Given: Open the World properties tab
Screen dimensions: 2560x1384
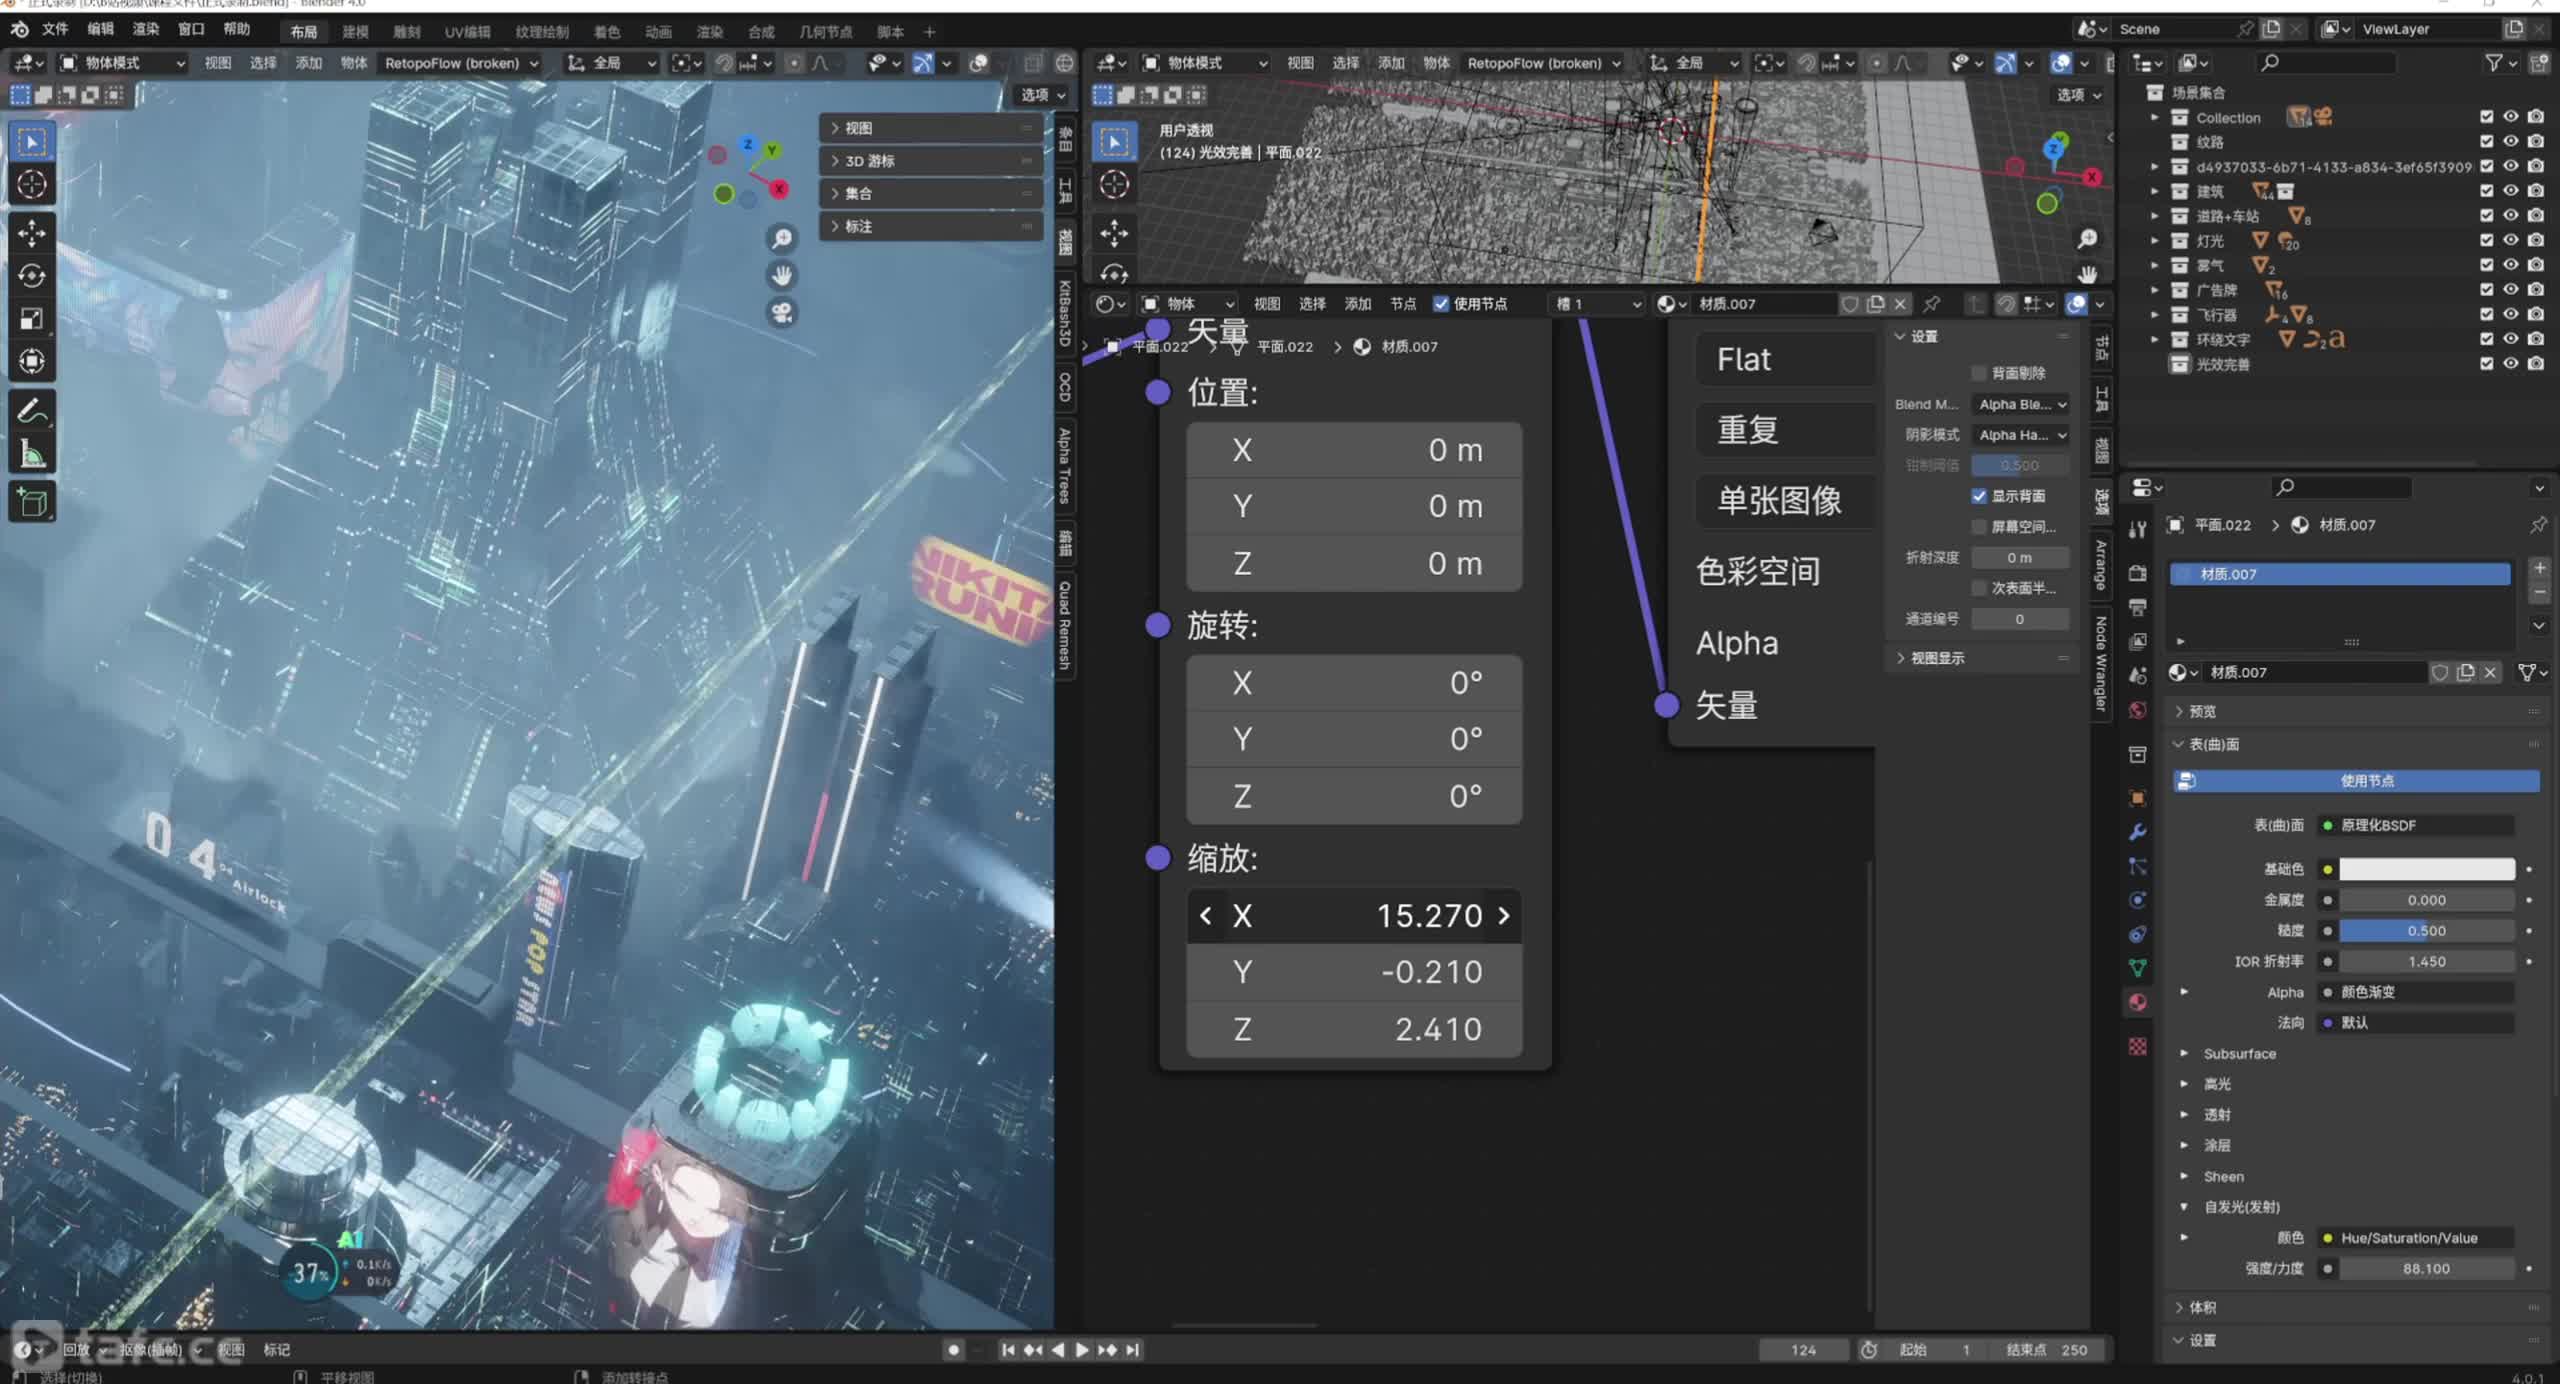Looking at the screenshot, I should [2138, 710].
